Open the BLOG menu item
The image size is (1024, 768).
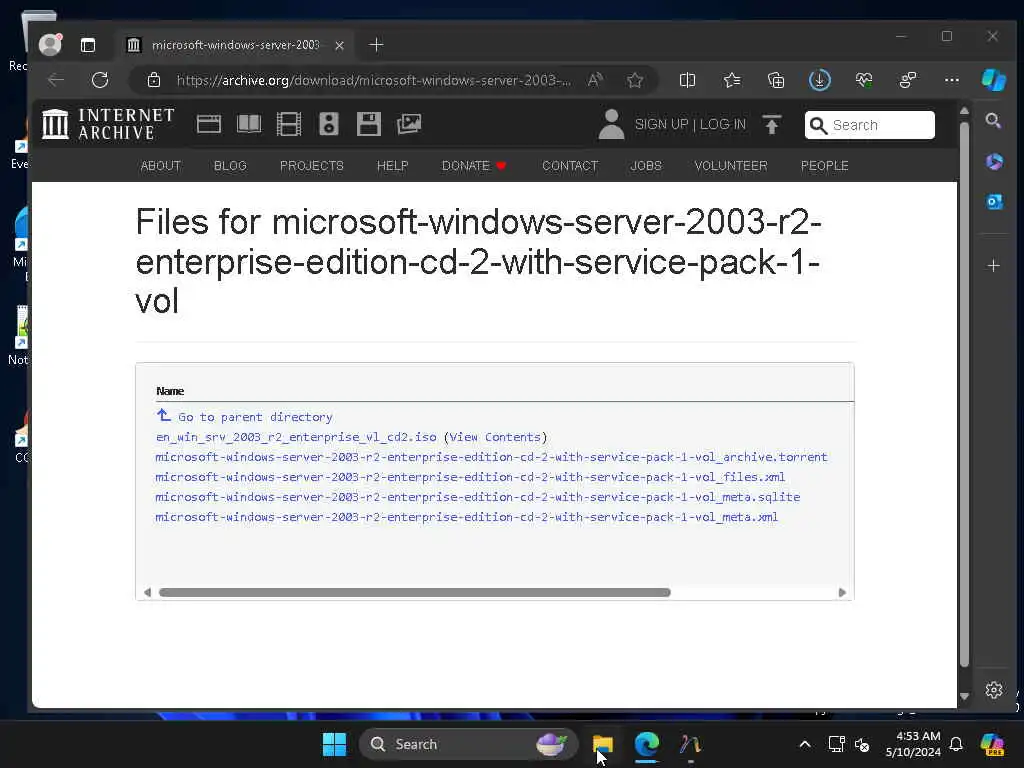point(231,166)
